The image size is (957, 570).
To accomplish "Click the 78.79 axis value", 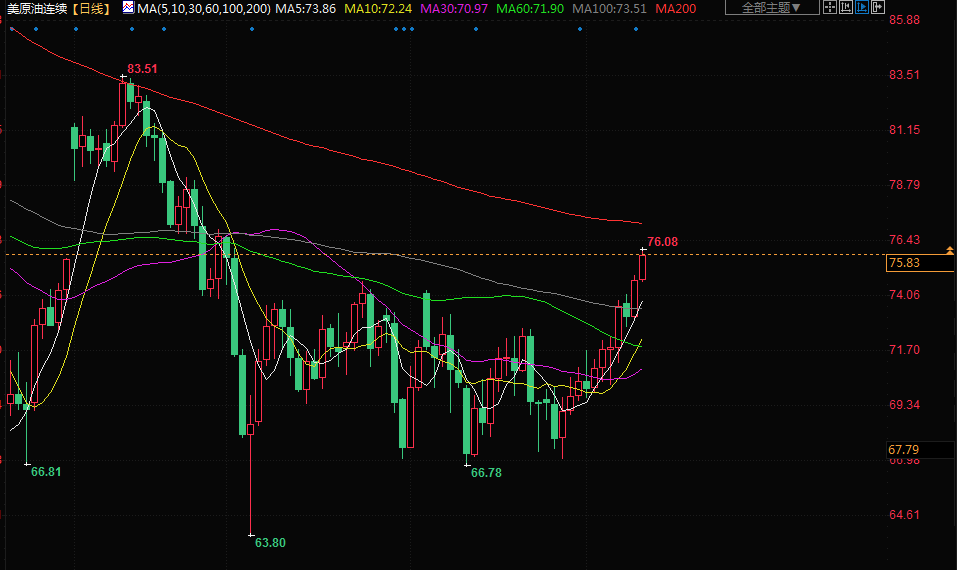I will pos(904,184).
